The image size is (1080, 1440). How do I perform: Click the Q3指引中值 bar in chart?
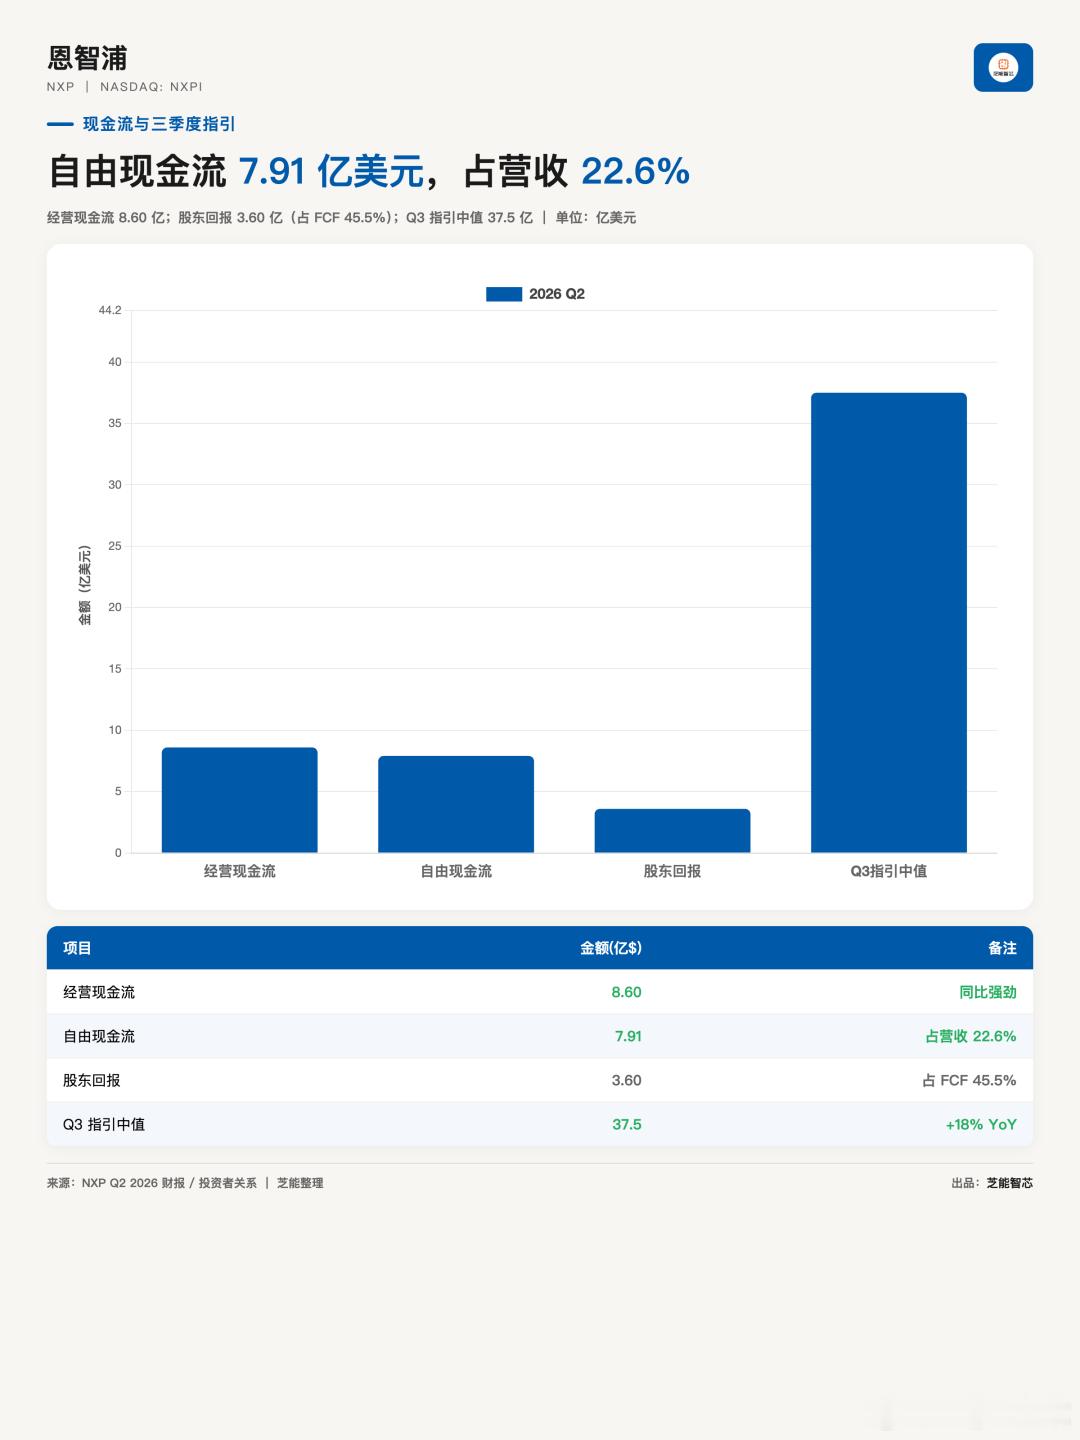click(x=889, y=623)
